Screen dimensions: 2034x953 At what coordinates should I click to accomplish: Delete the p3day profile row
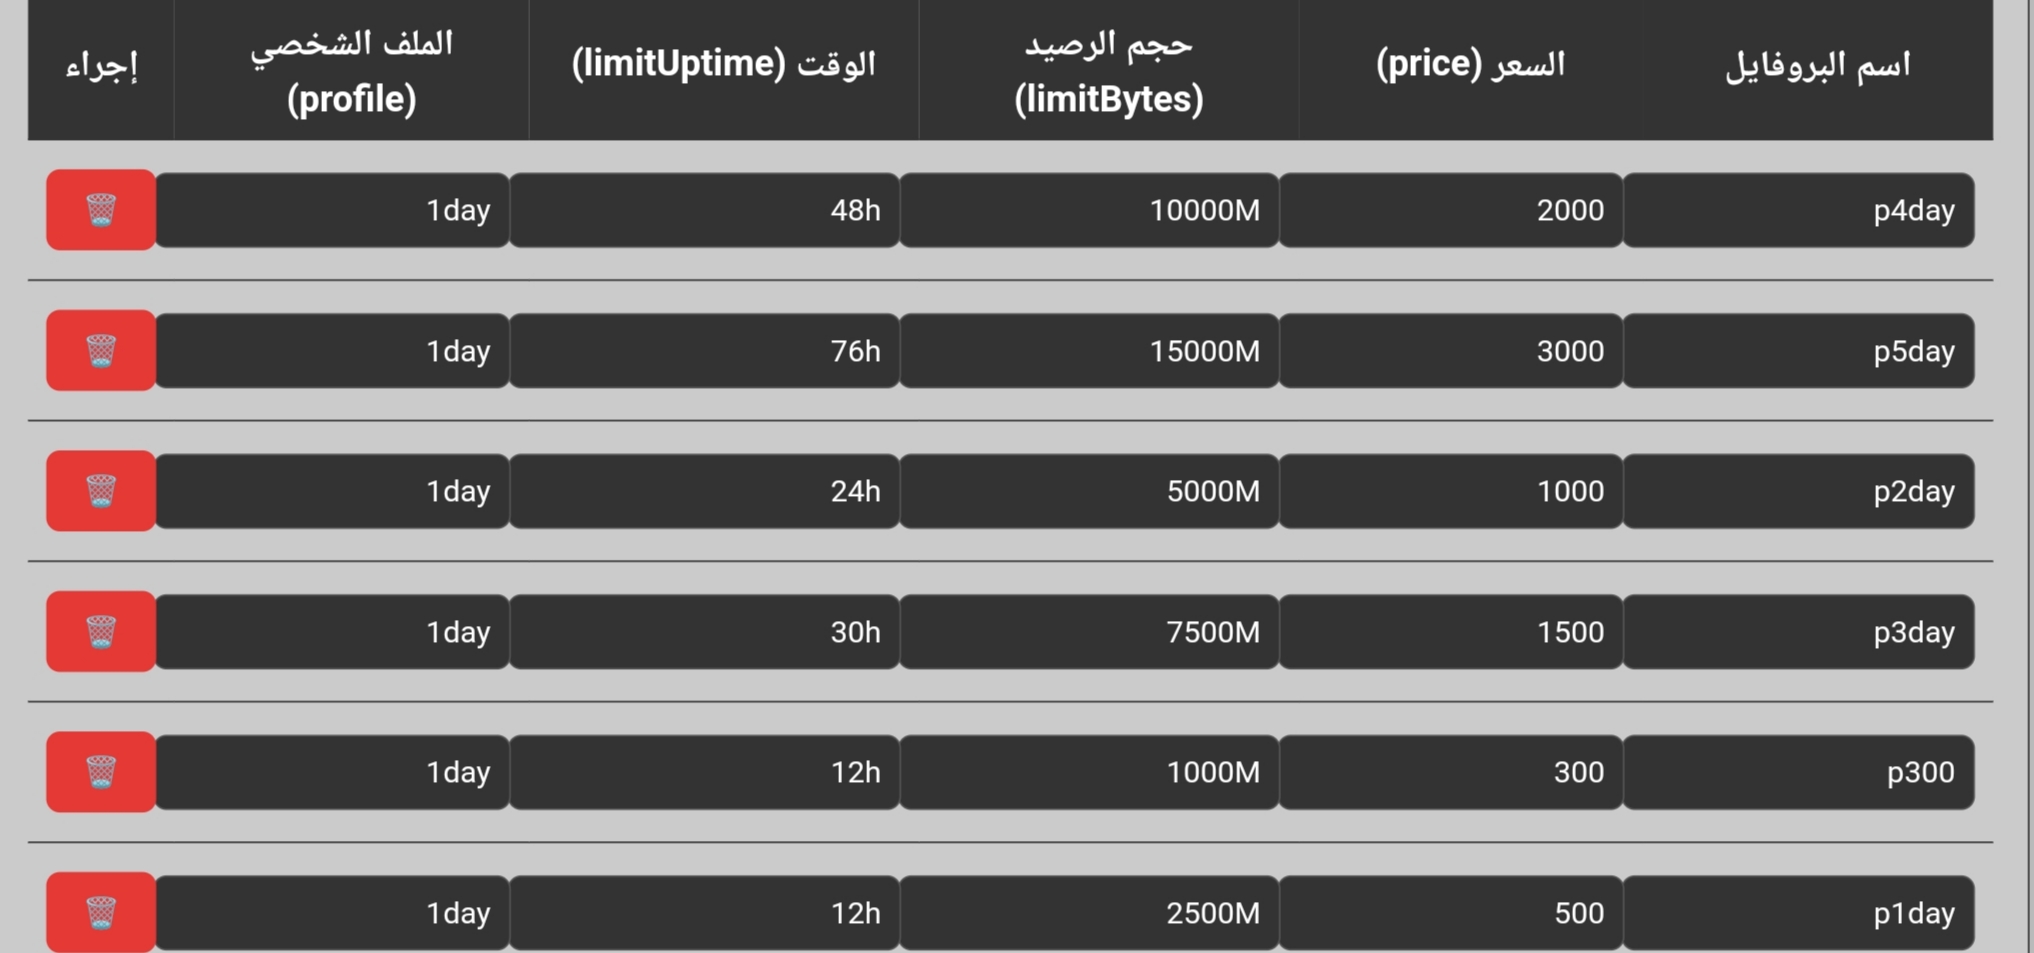click(100, 632)
